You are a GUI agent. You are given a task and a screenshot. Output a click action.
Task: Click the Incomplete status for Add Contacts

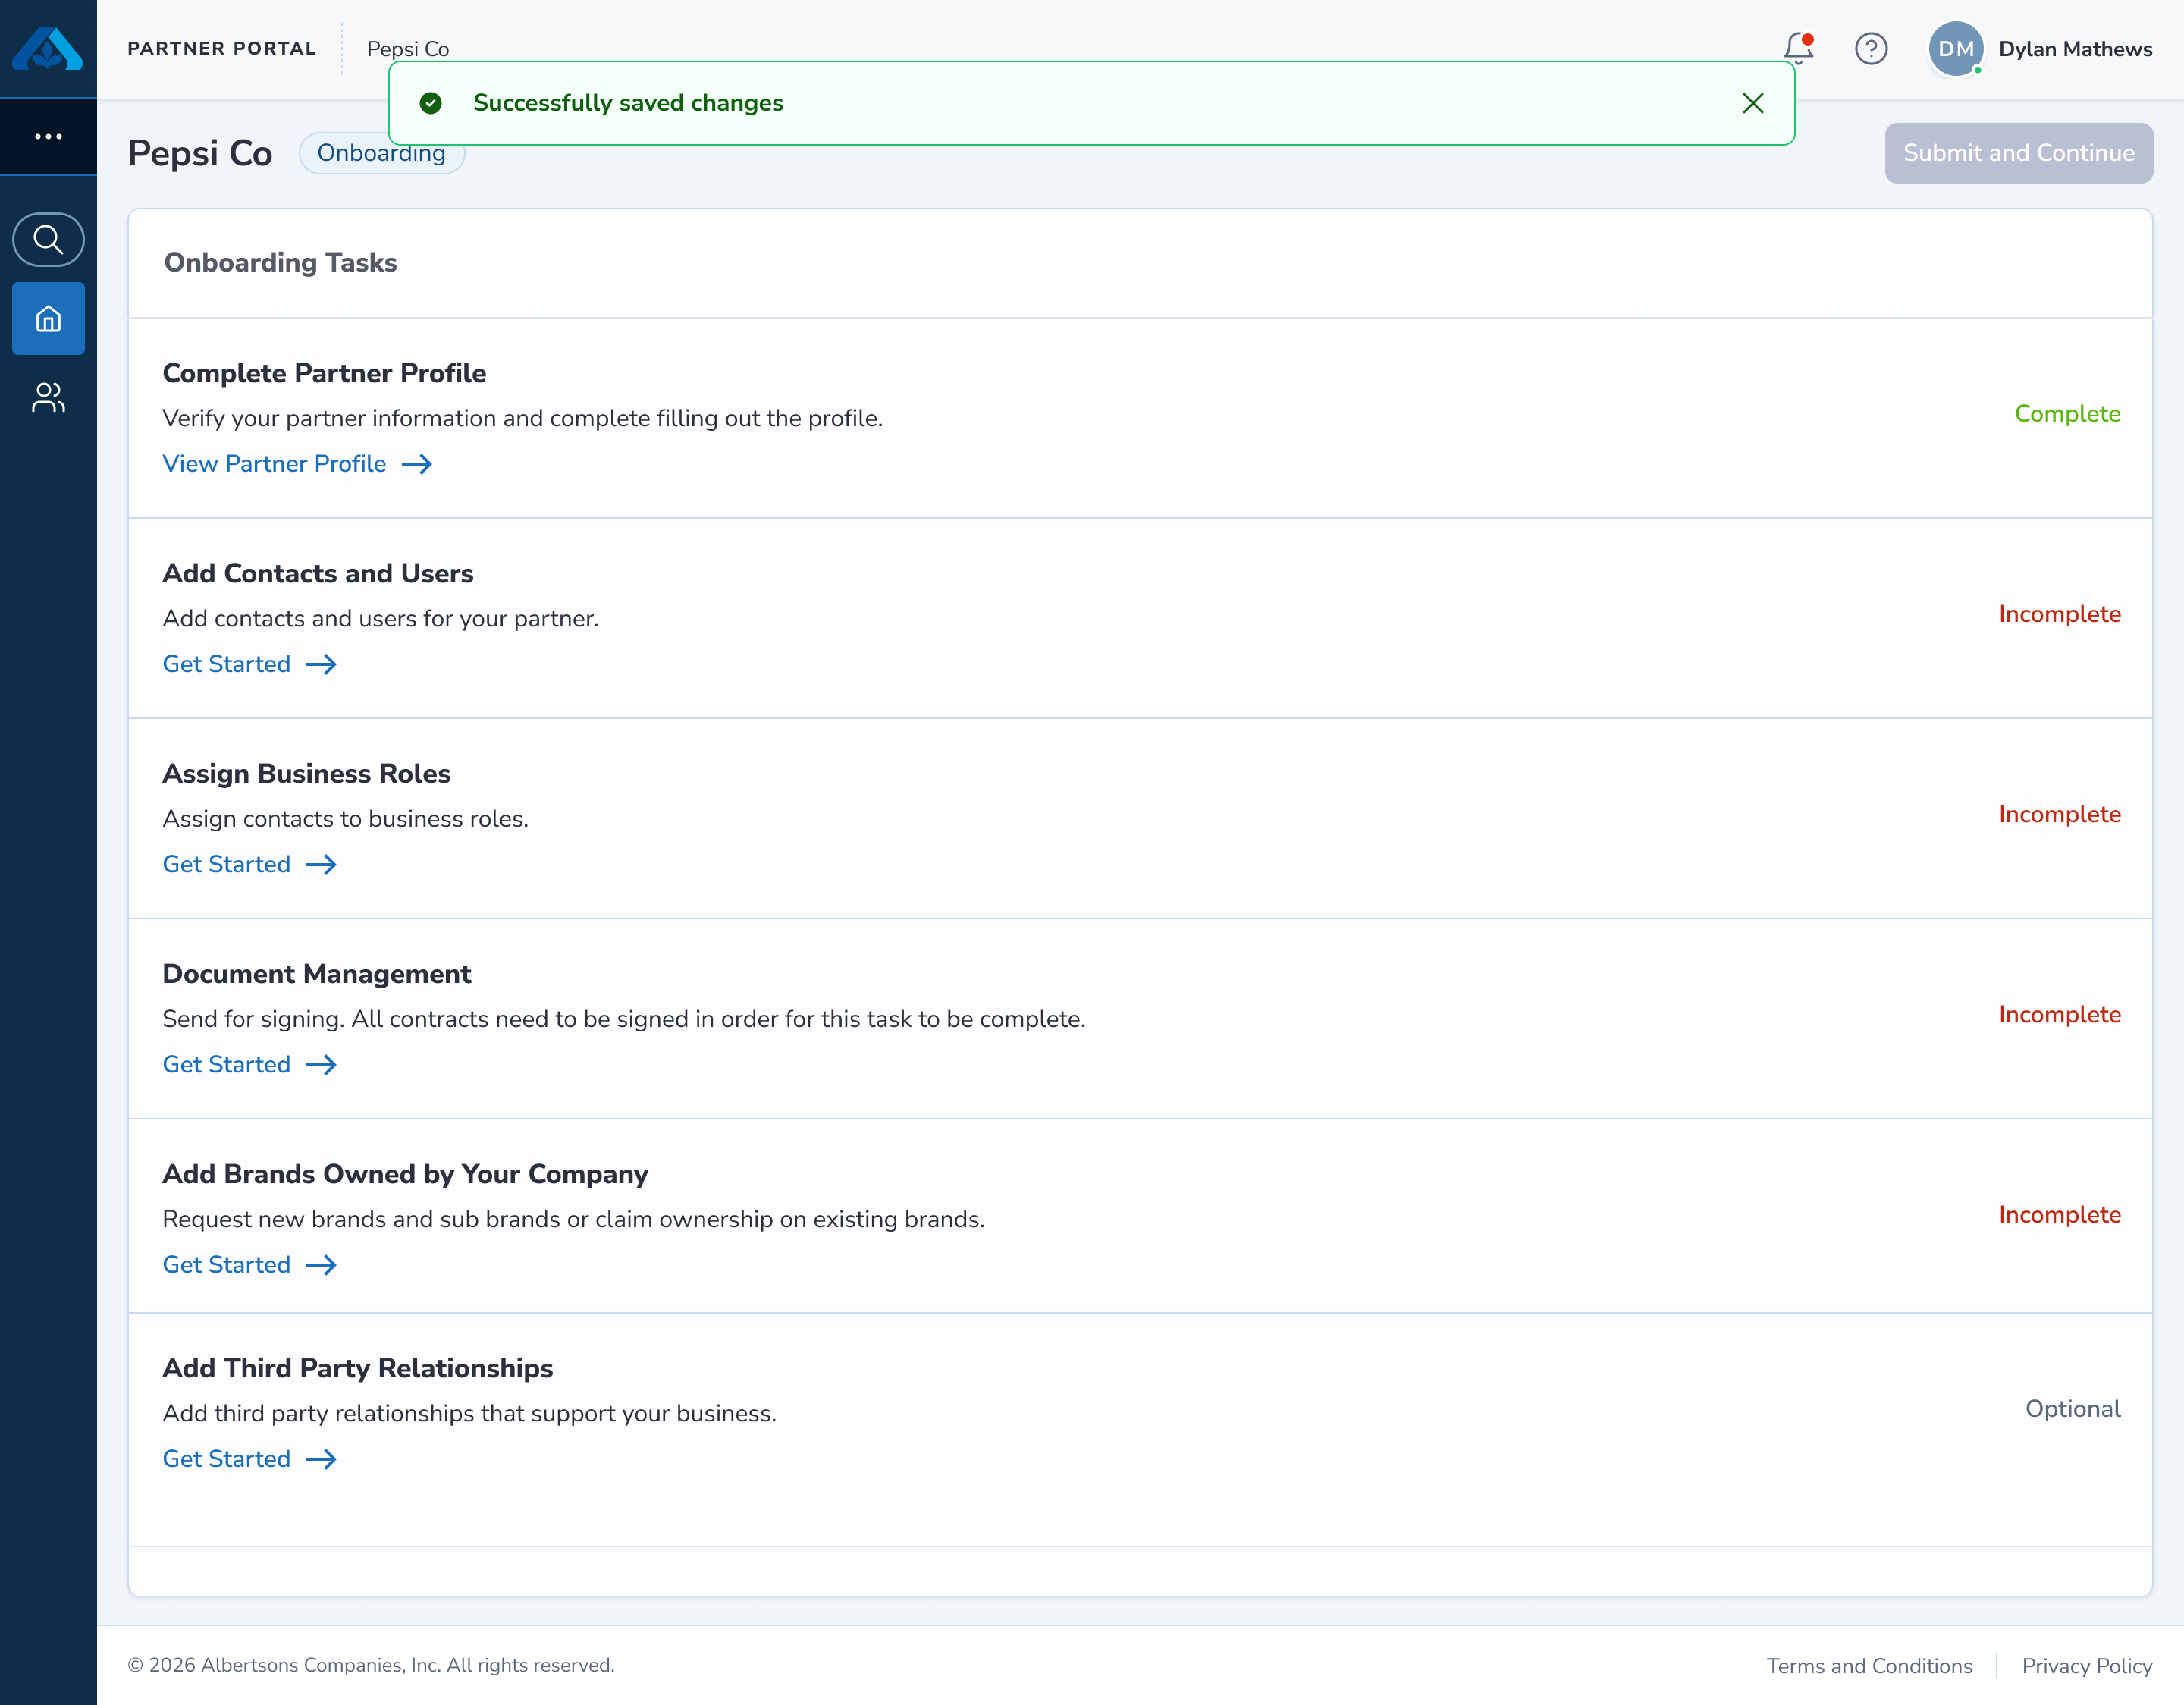coord(2060,614)
